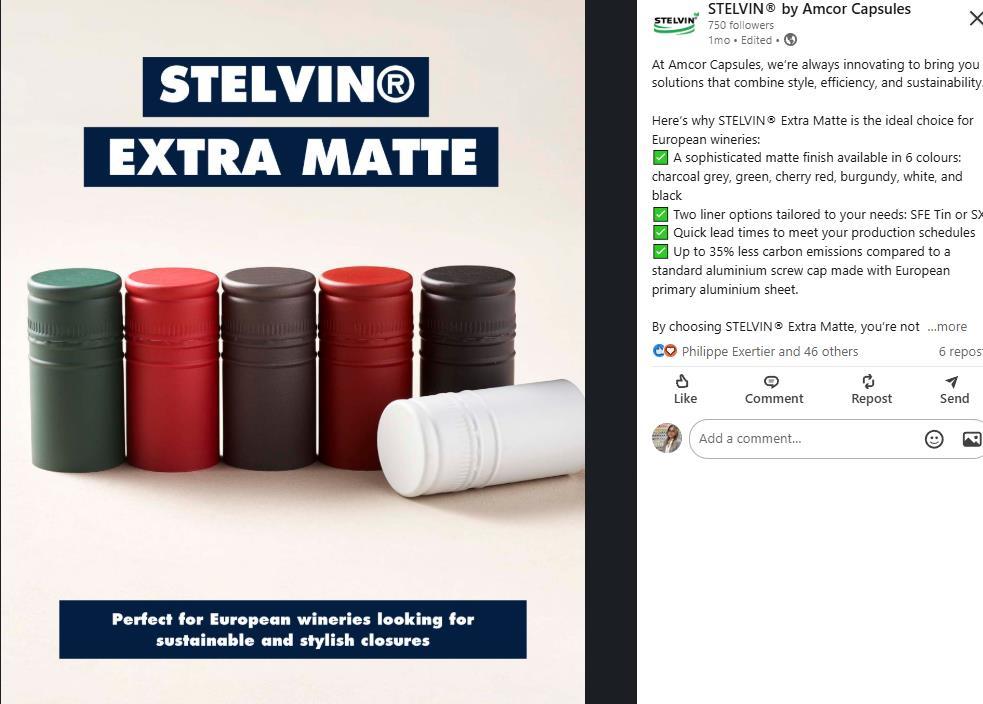The height and width of the screenshot is (704, 983).
Task: Click the add photo icon in comment box
Action: [x=972, y=439]
